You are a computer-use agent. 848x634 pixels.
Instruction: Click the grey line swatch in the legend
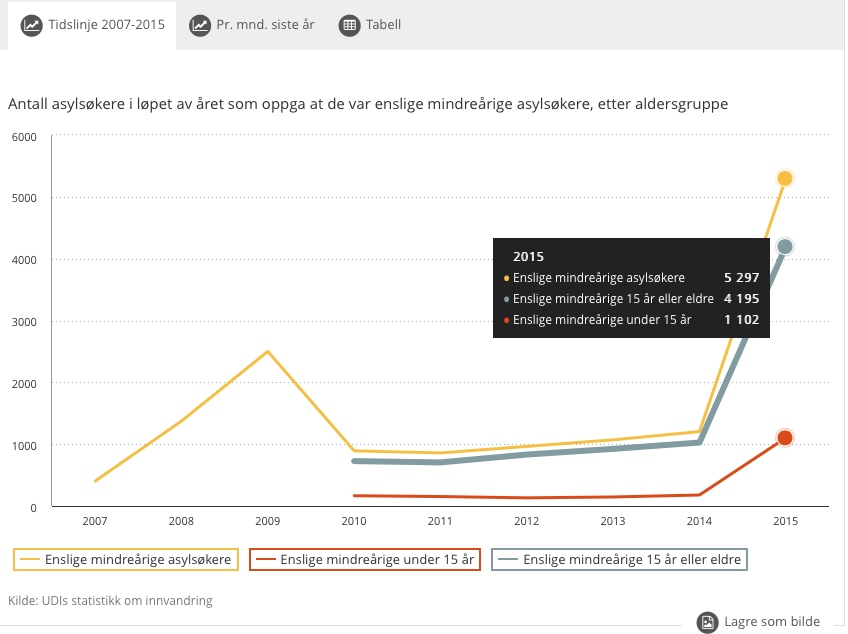pos(507,560)
